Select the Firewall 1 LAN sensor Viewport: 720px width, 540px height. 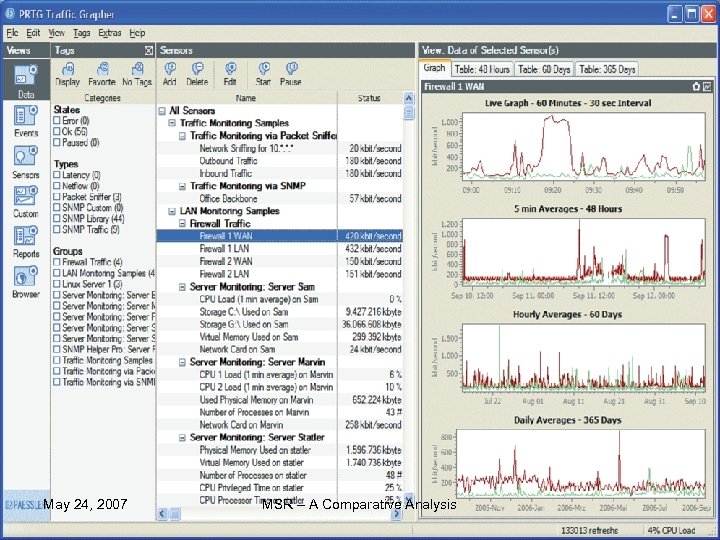[x=280, y=248]
